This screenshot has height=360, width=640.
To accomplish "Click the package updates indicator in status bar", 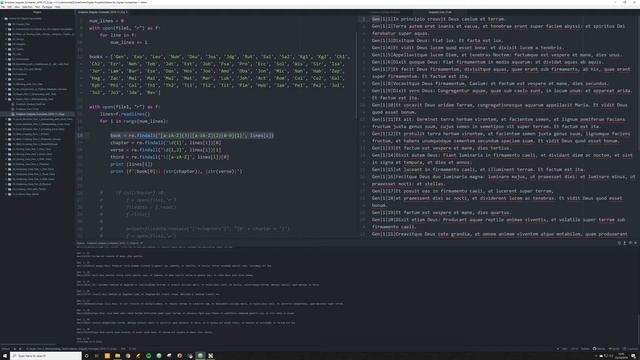I will (x=631, y=349).
